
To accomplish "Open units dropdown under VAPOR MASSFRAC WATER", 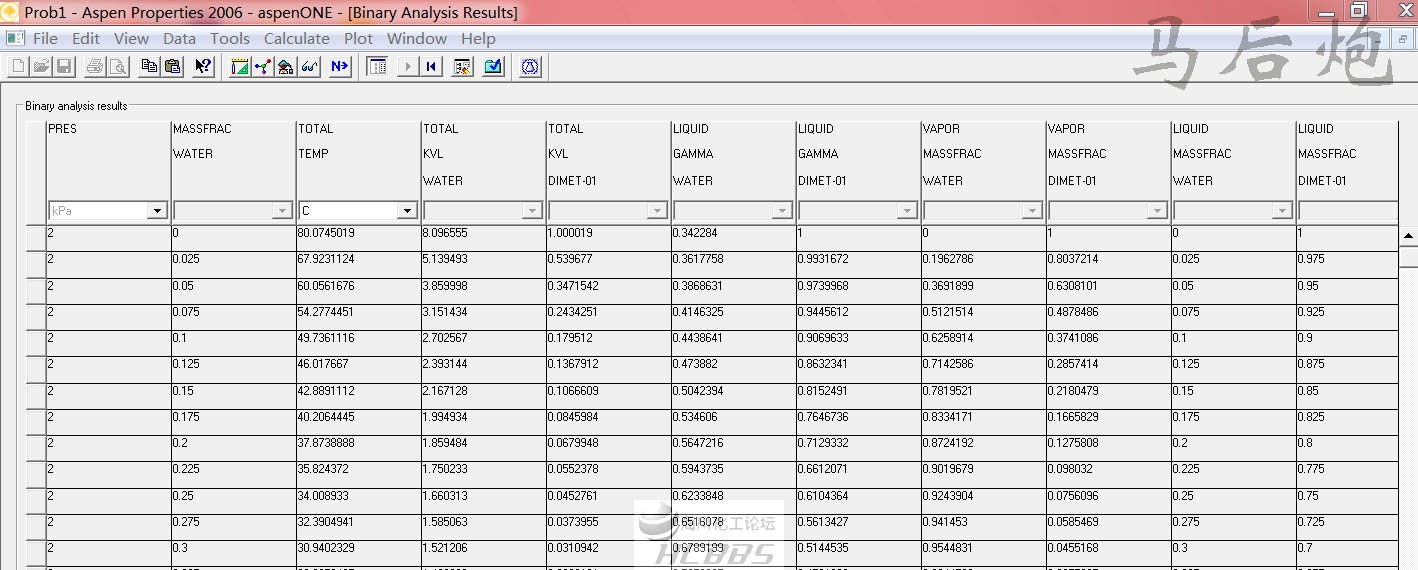I will tap(1032, 211).
